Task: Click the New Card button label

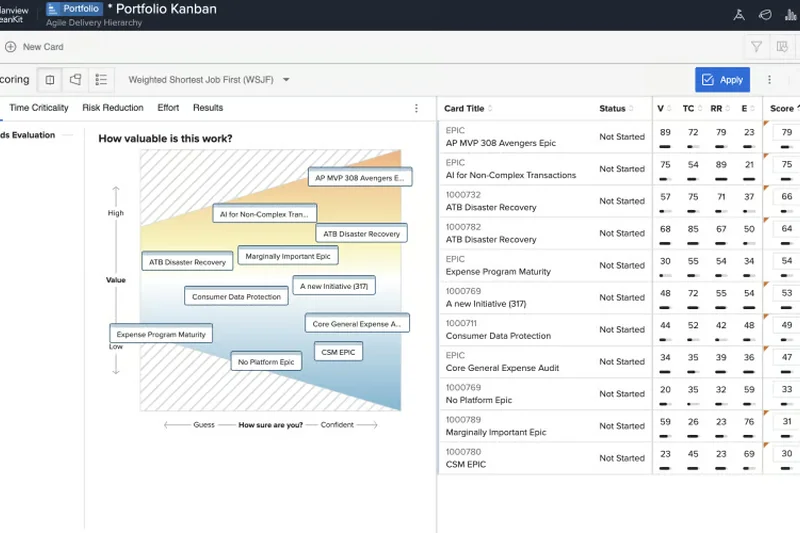Action: (x=43, y=47)
